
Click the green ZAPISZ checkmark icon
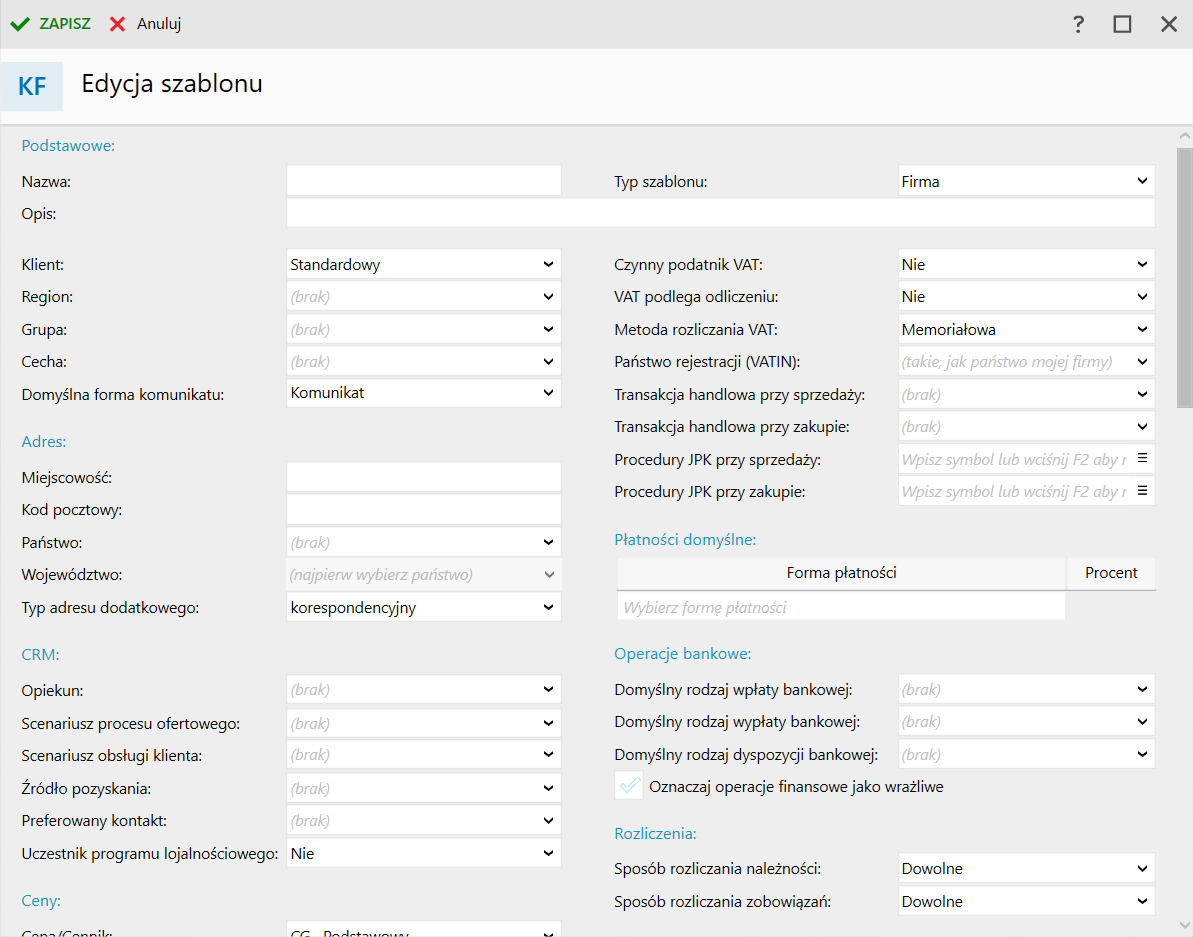tap(20, 24)
